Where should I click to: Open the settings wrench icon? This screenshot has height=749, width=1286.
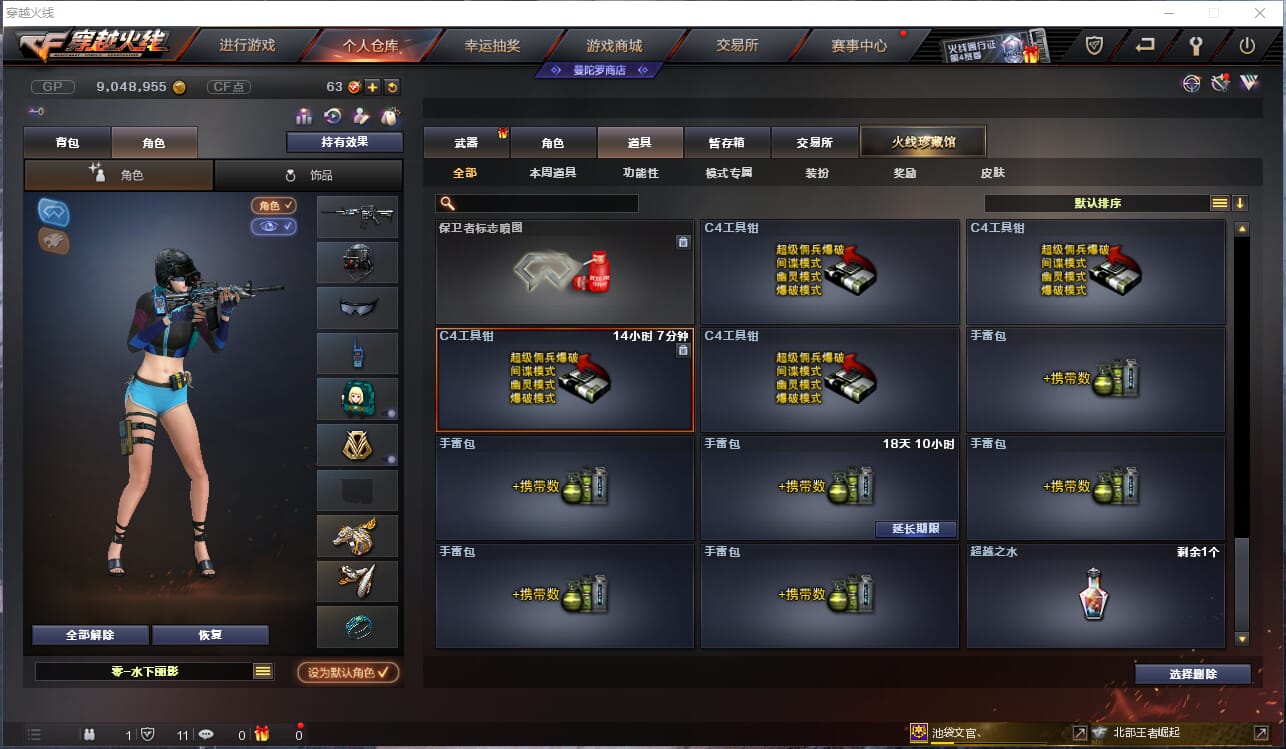click(x=1195, y=46)
